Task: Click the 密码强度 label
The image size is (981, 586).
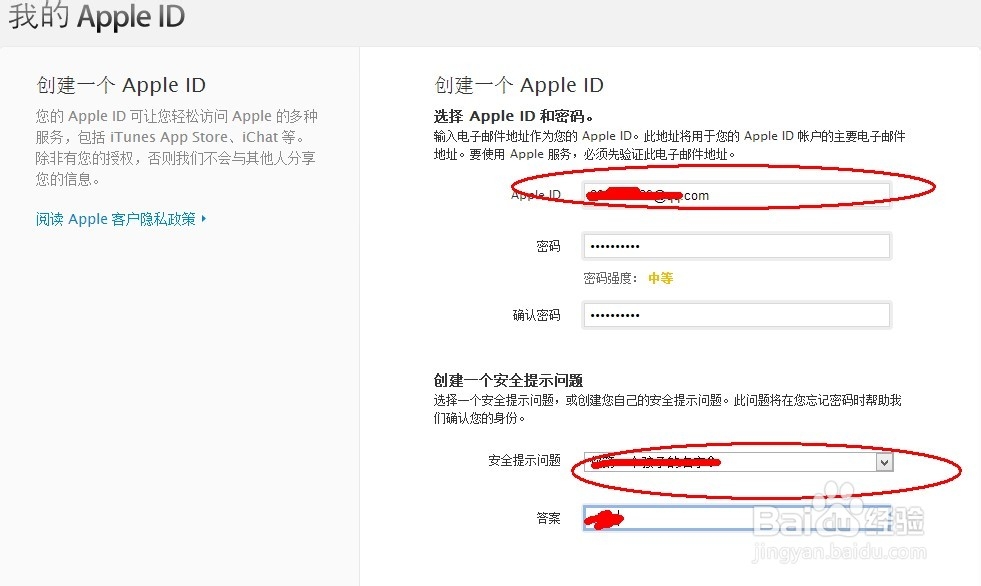Action: (x=610, y=278)
